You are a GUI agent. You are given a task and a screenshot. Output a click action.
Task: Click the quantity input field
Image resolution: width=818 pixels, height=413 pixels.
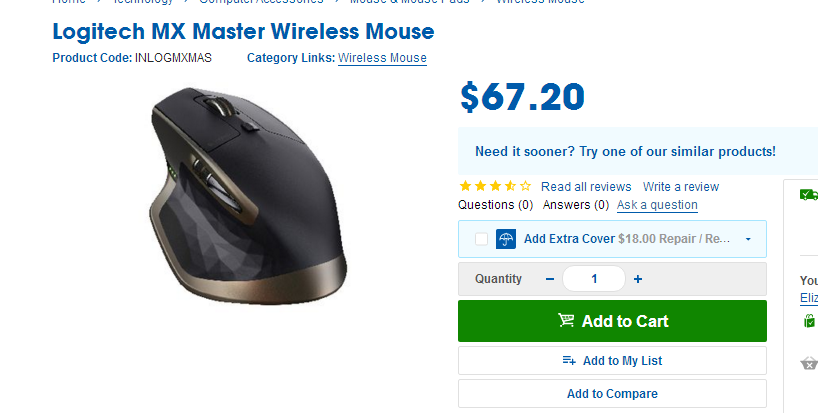[594, 279]
